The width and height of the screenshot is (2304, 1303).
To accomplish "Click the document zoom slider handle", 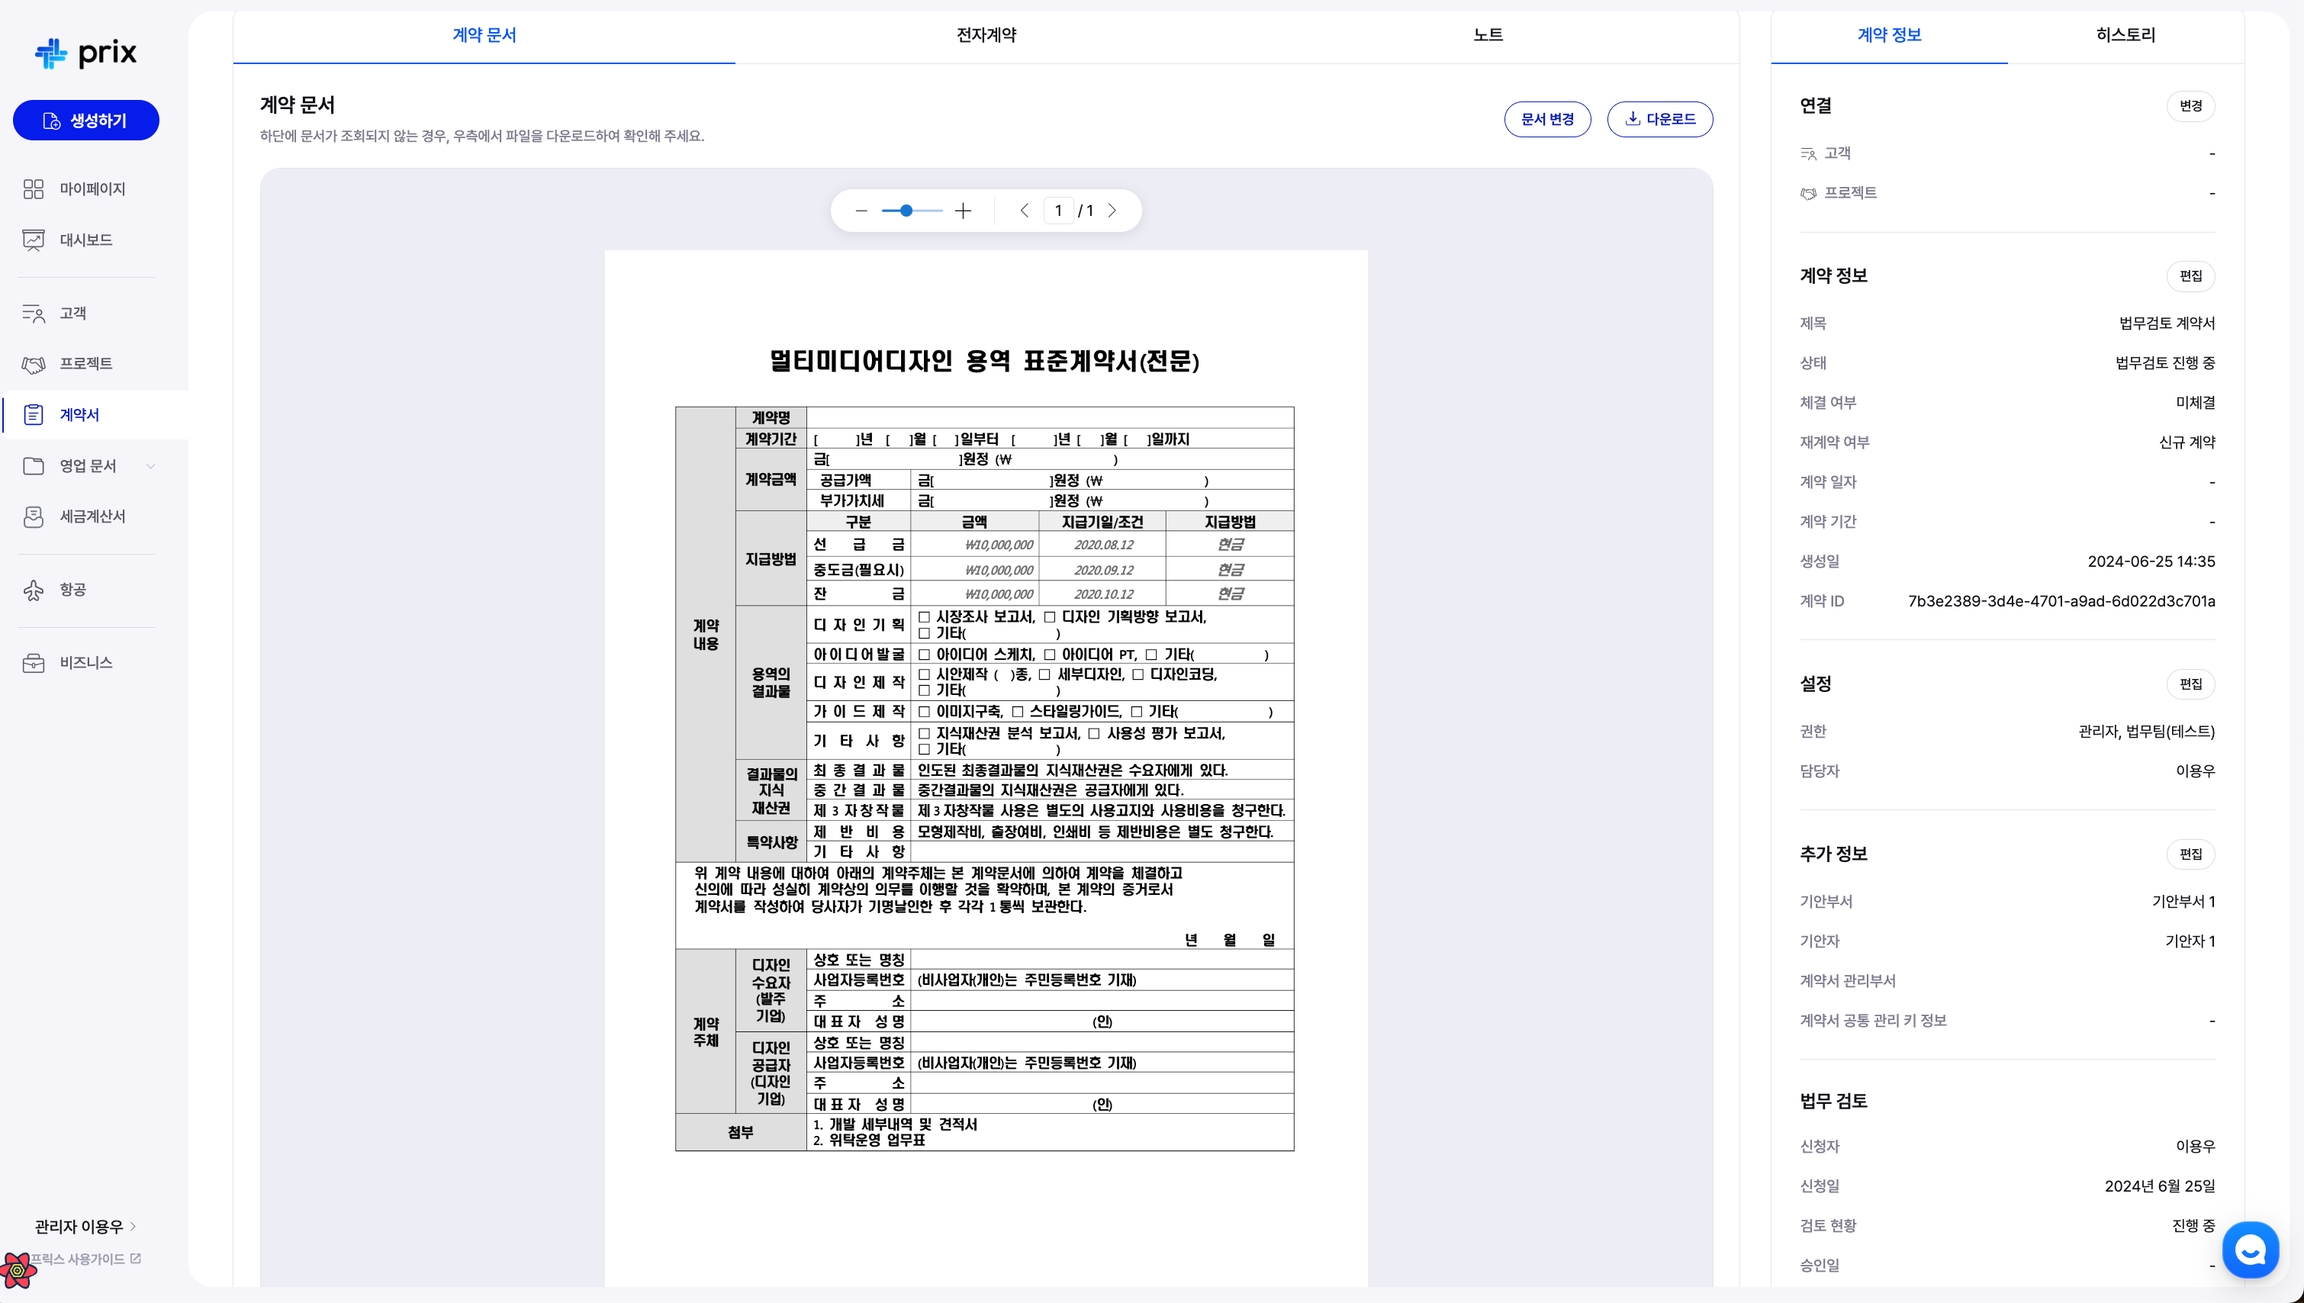I will pos(906,211).
